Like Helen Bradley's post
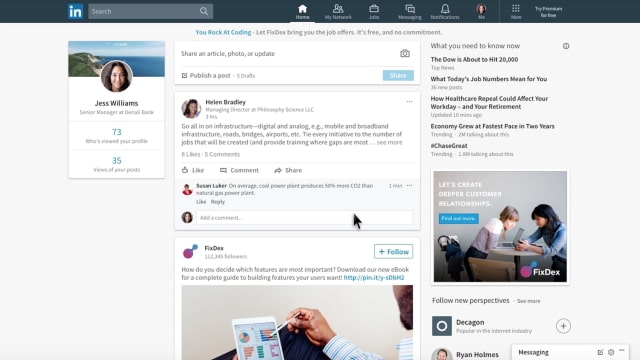Viewport: 640px width, 360px height. [x=193, y=170]
